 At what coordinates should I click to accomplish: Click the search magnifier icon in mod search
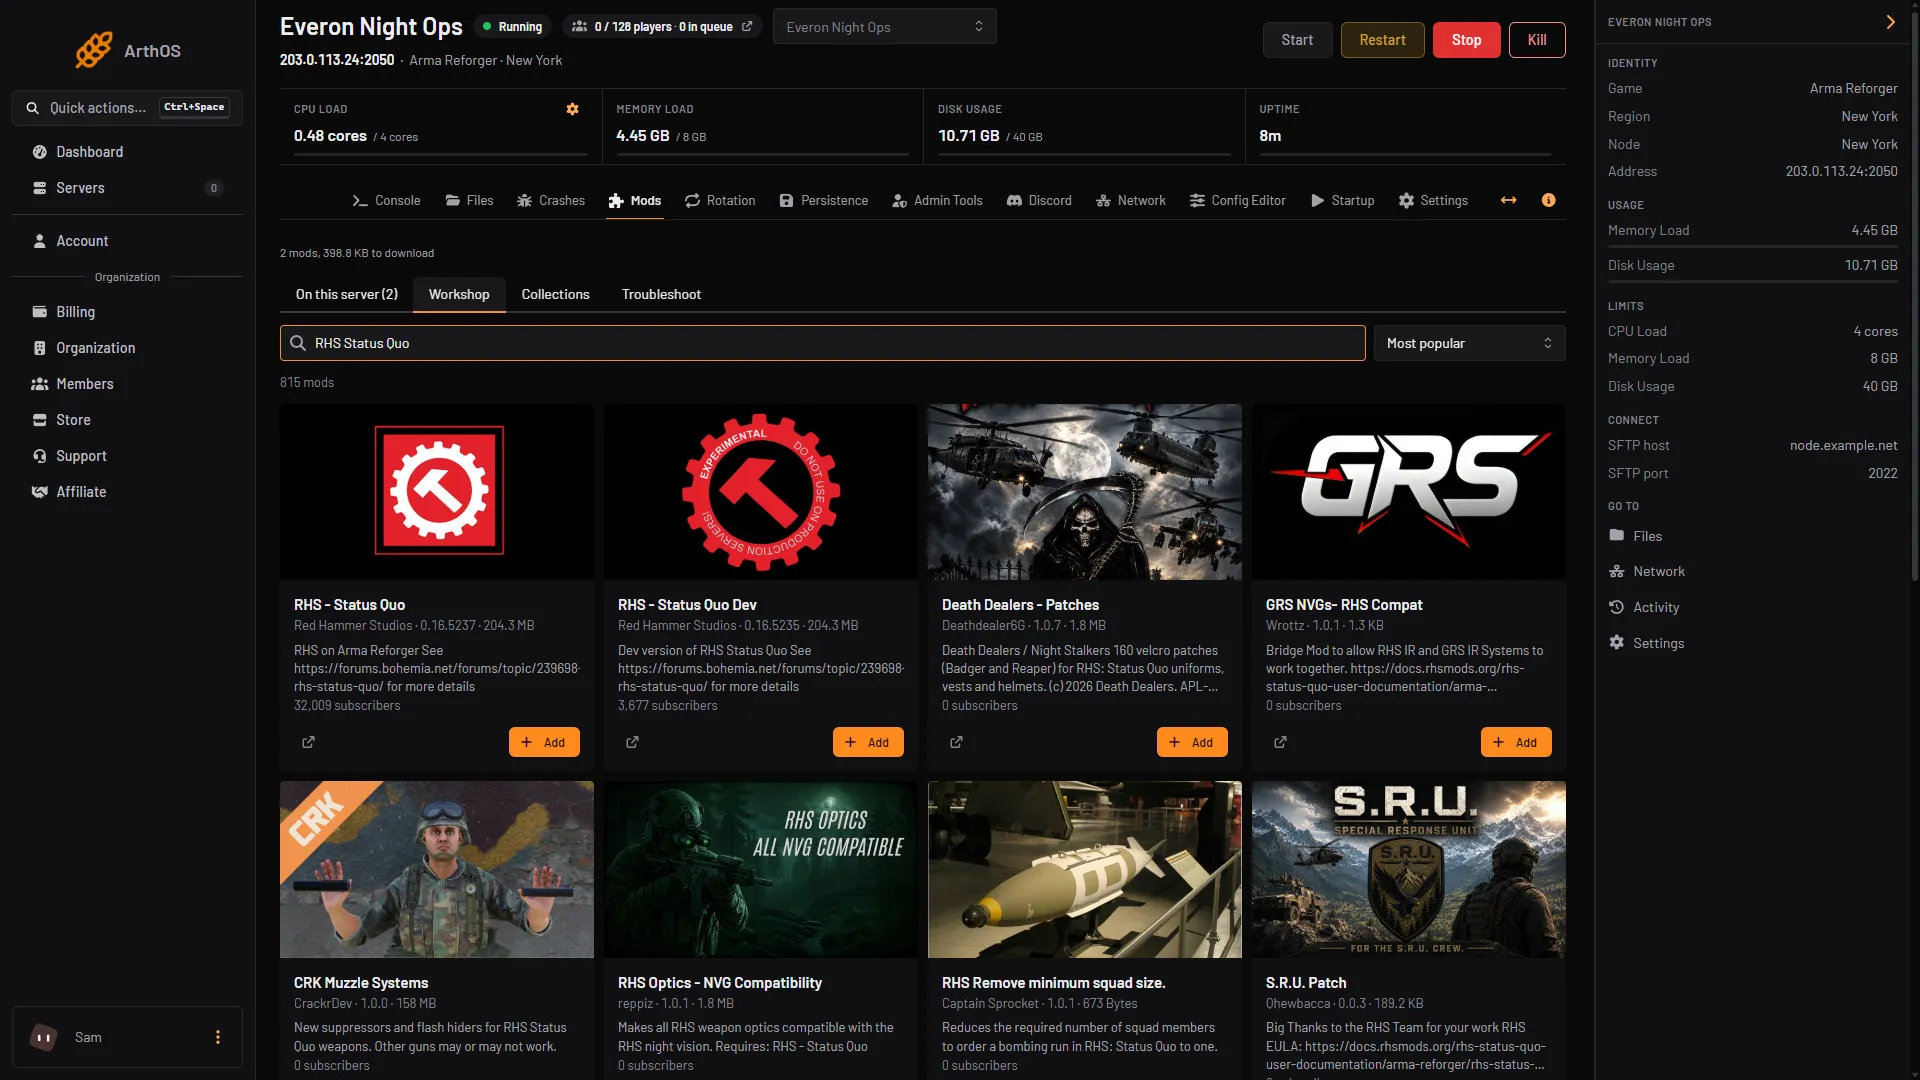pos(298,343)
